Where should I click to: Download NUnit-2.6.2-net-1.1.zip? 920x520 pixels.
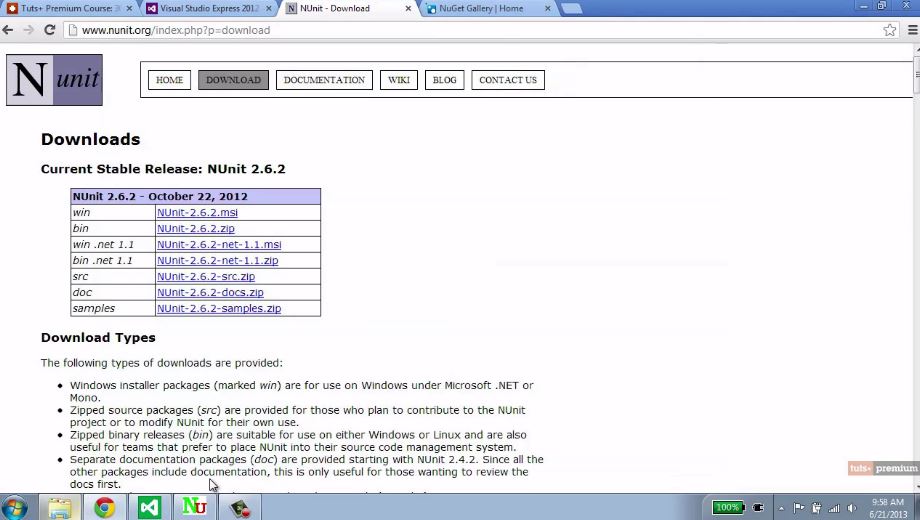click(218, 260)
